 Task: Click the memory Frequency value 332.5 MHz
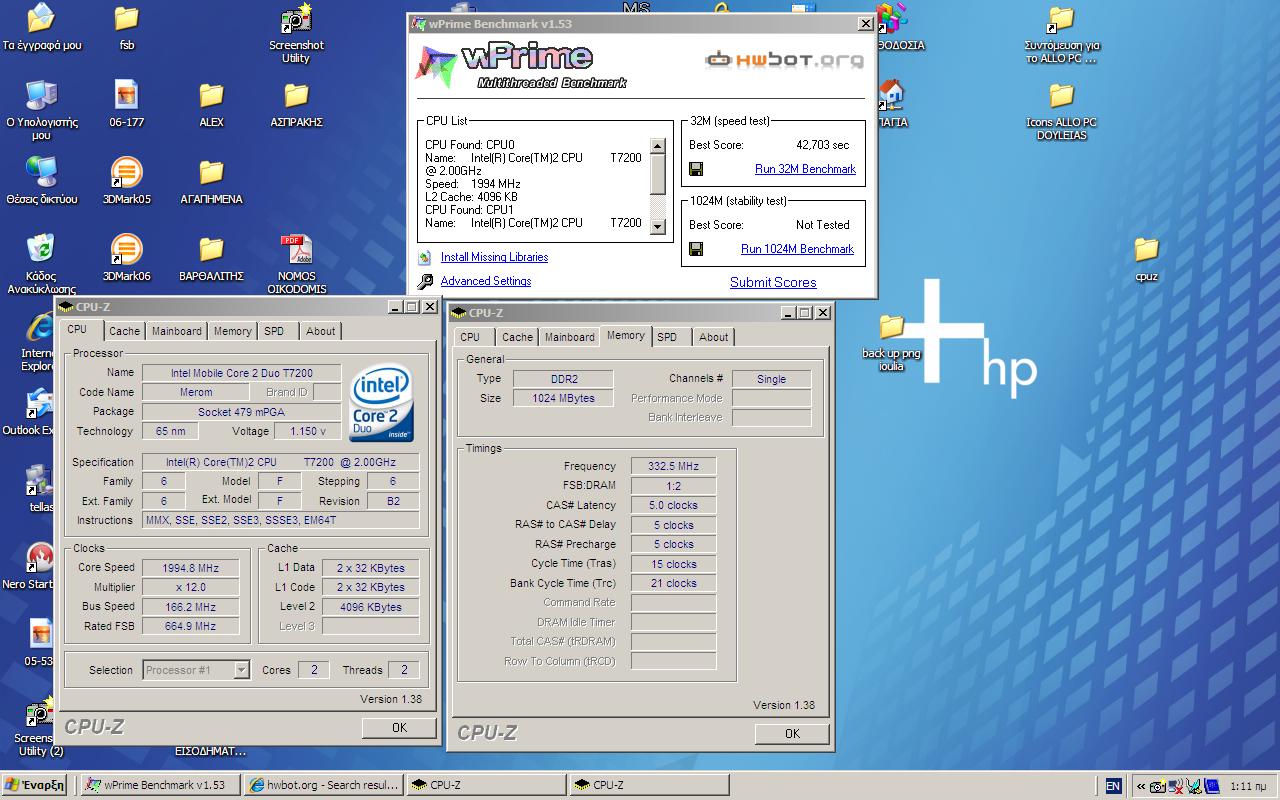(x=673, y=466)
